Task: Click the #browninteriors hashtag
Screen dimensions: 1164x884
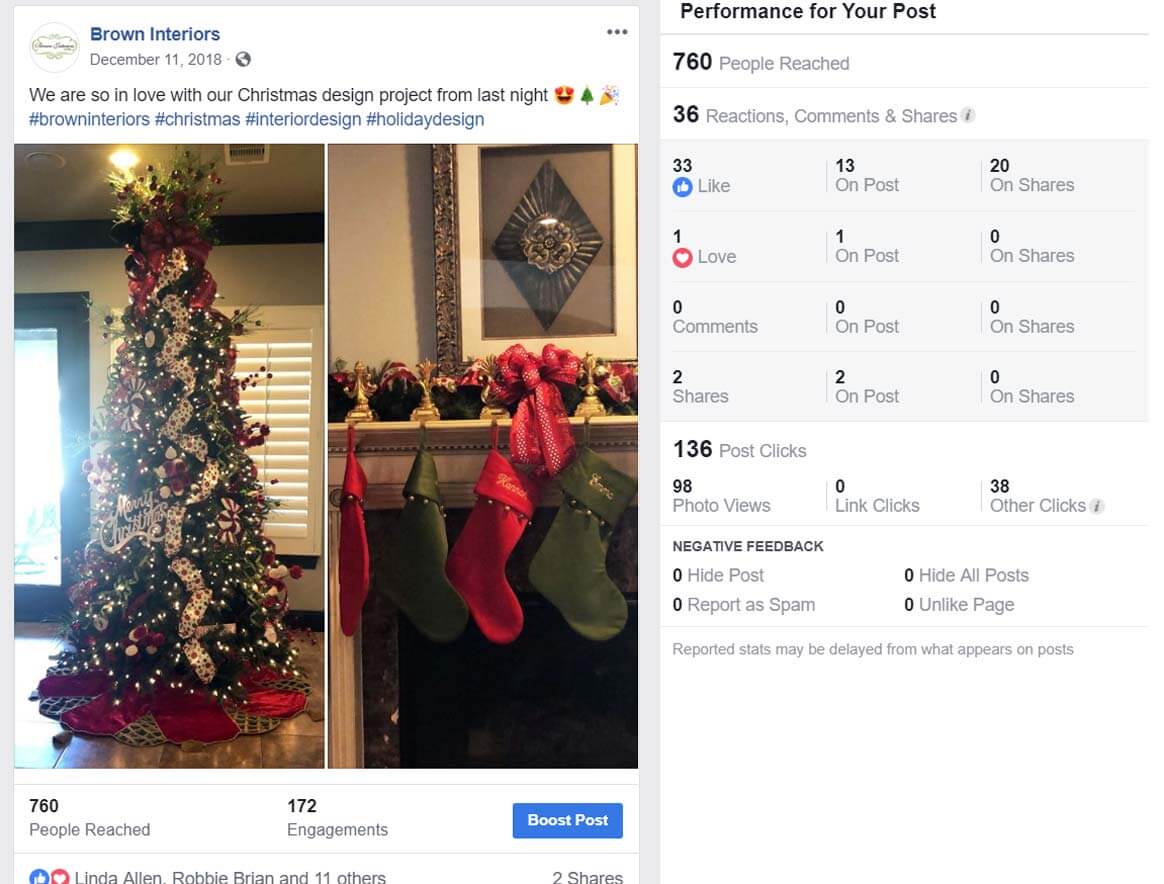Action: pos(89,119)
